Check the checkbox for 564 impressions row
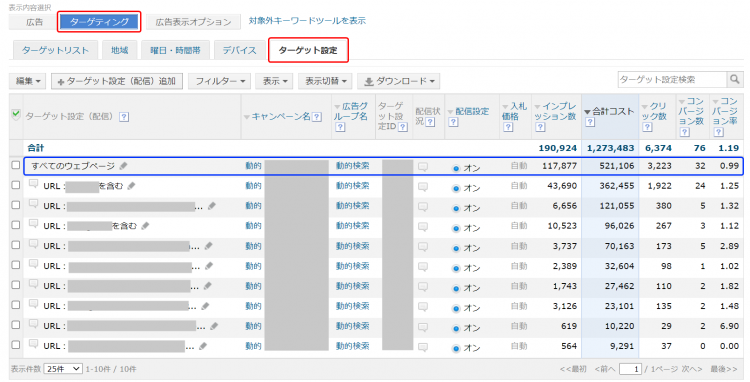This screenshot has height=382, width=750. coord(16,345)
